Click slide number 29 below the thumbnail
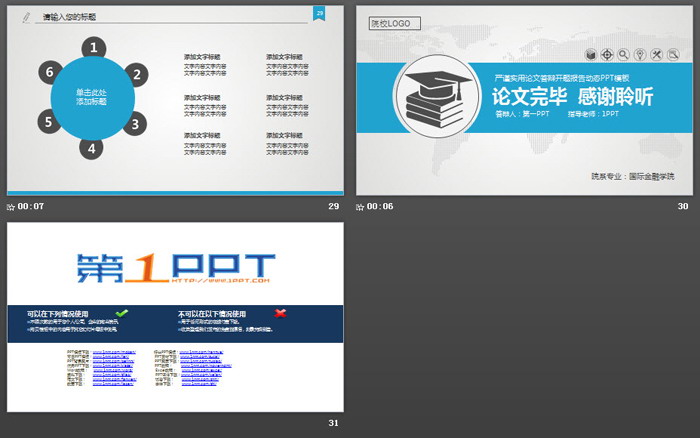 (333, 206)
